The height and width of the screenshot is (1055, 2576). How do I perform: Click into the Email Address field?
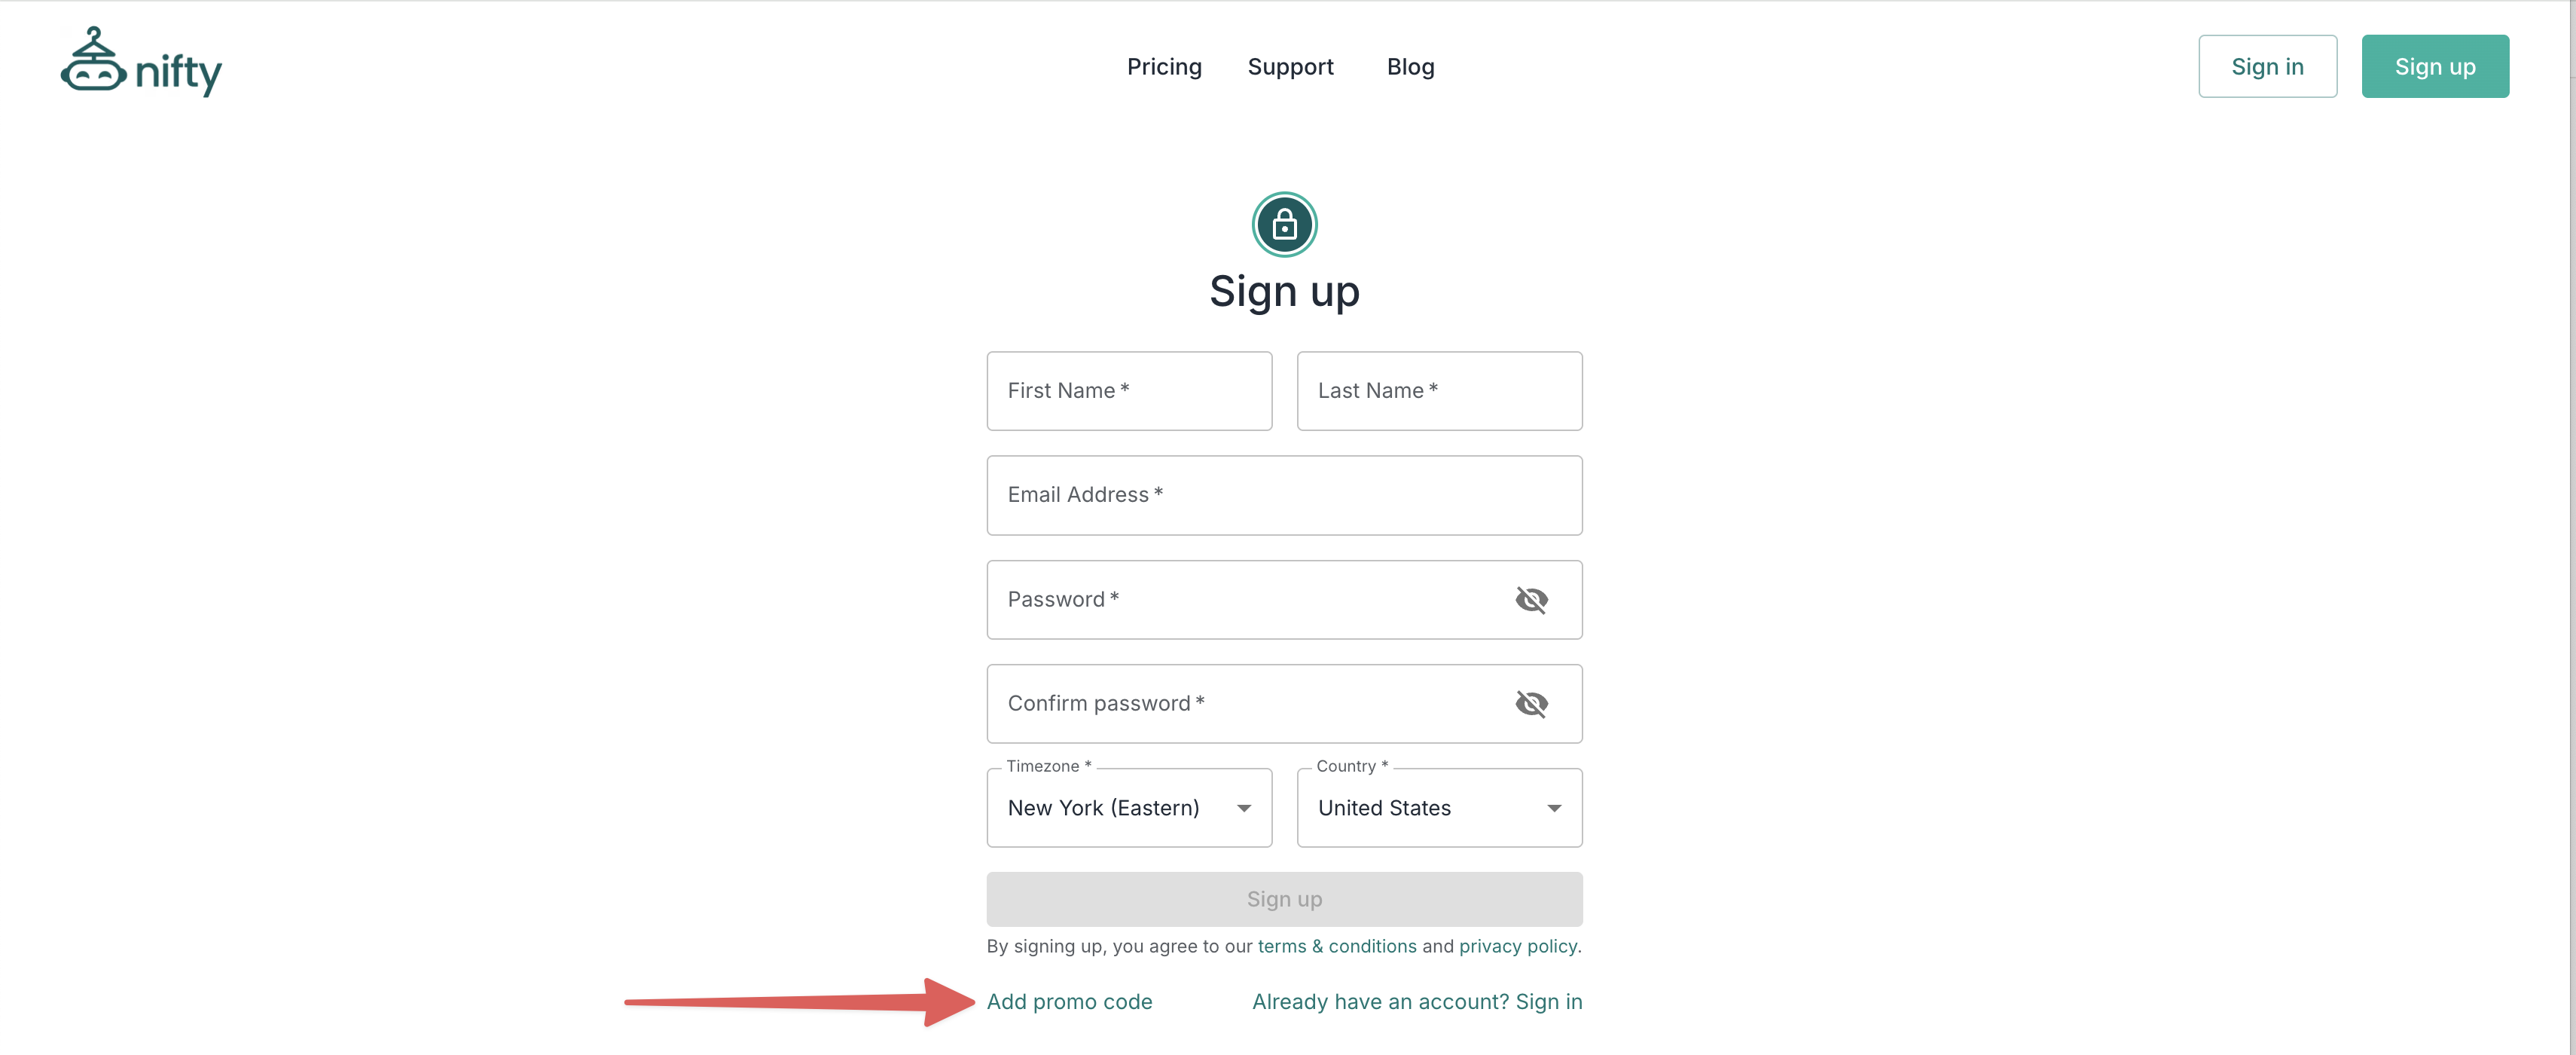coord(1284,495)
